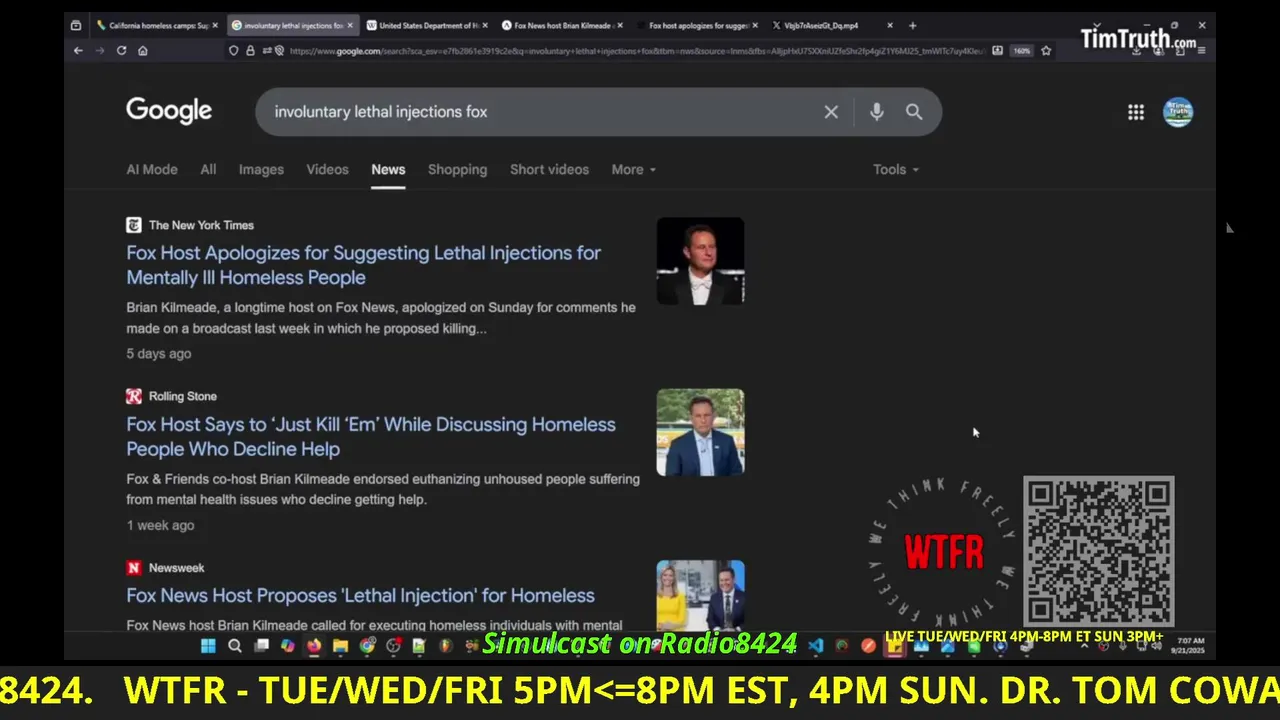Open Visual Studio Code from taskbar
1280x720 pixels.
coord(815,646)
